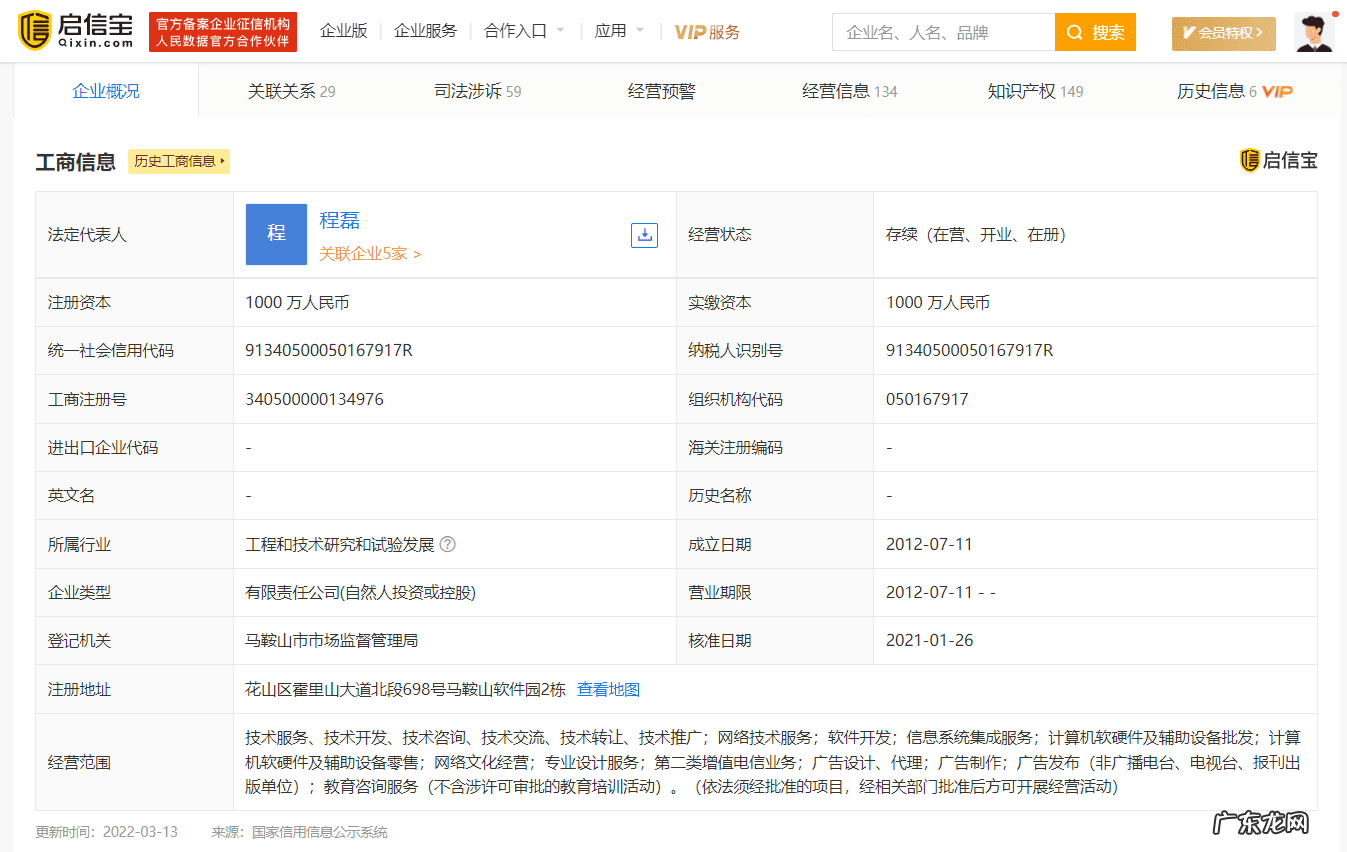Open the search icon in search bar

pos(1074,32)
